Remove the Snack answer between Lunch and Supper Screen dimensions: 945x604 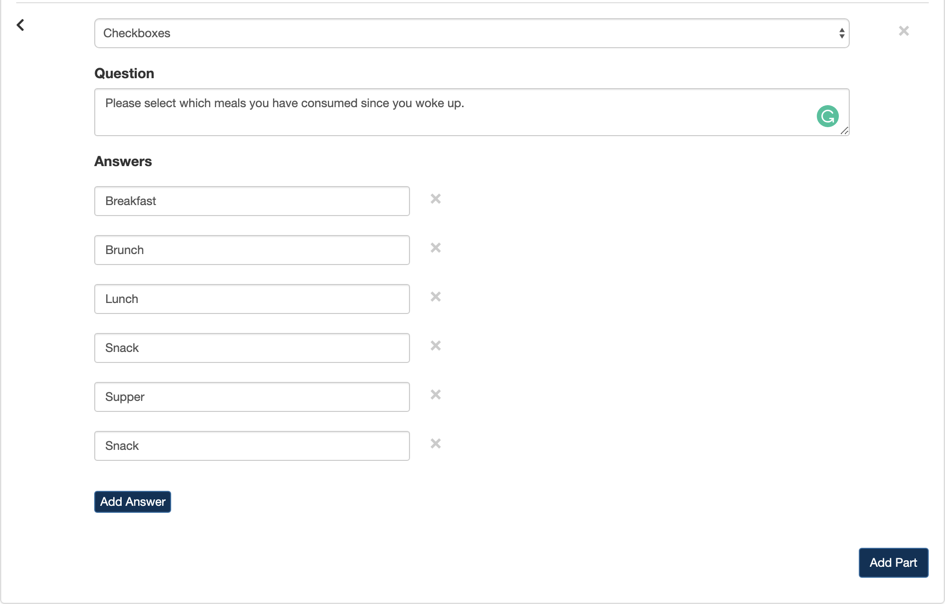click(436, 346)
